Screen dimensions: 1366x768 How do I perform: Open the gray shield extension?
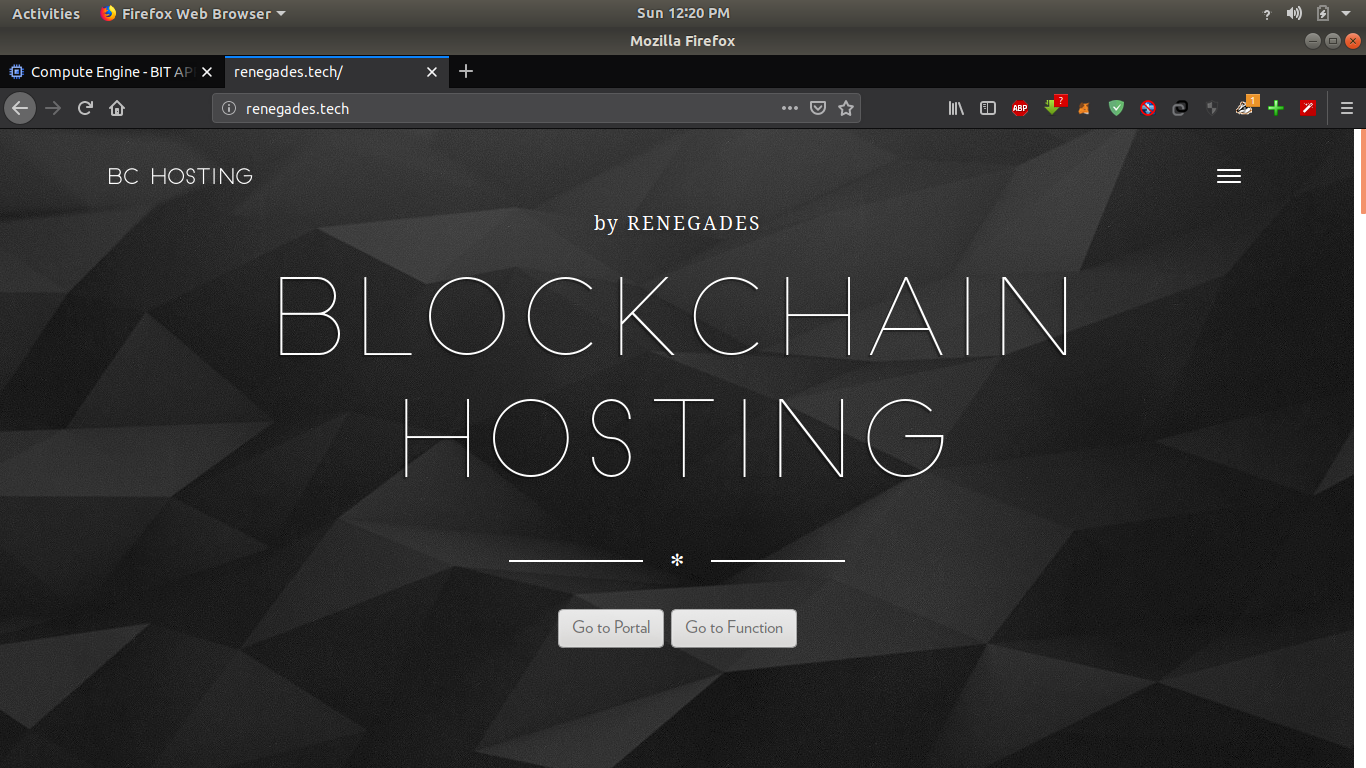[1212, 108]
